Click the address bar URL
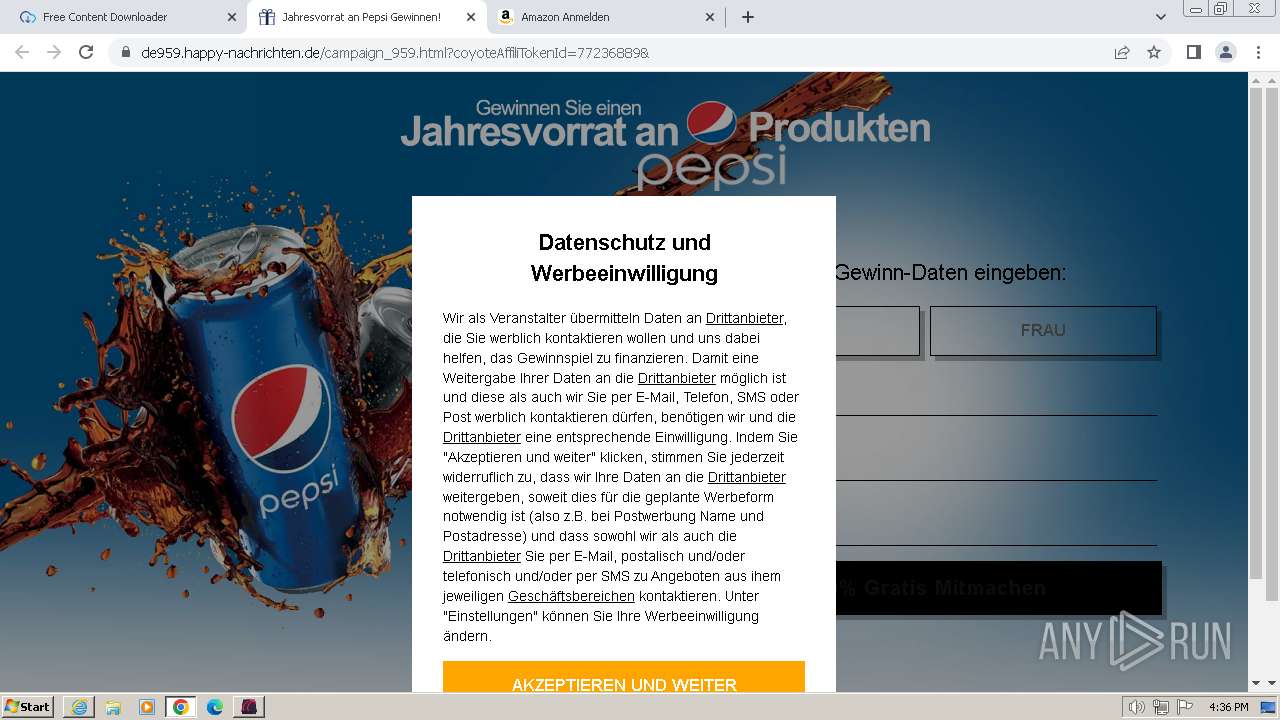 coord(395,52)
